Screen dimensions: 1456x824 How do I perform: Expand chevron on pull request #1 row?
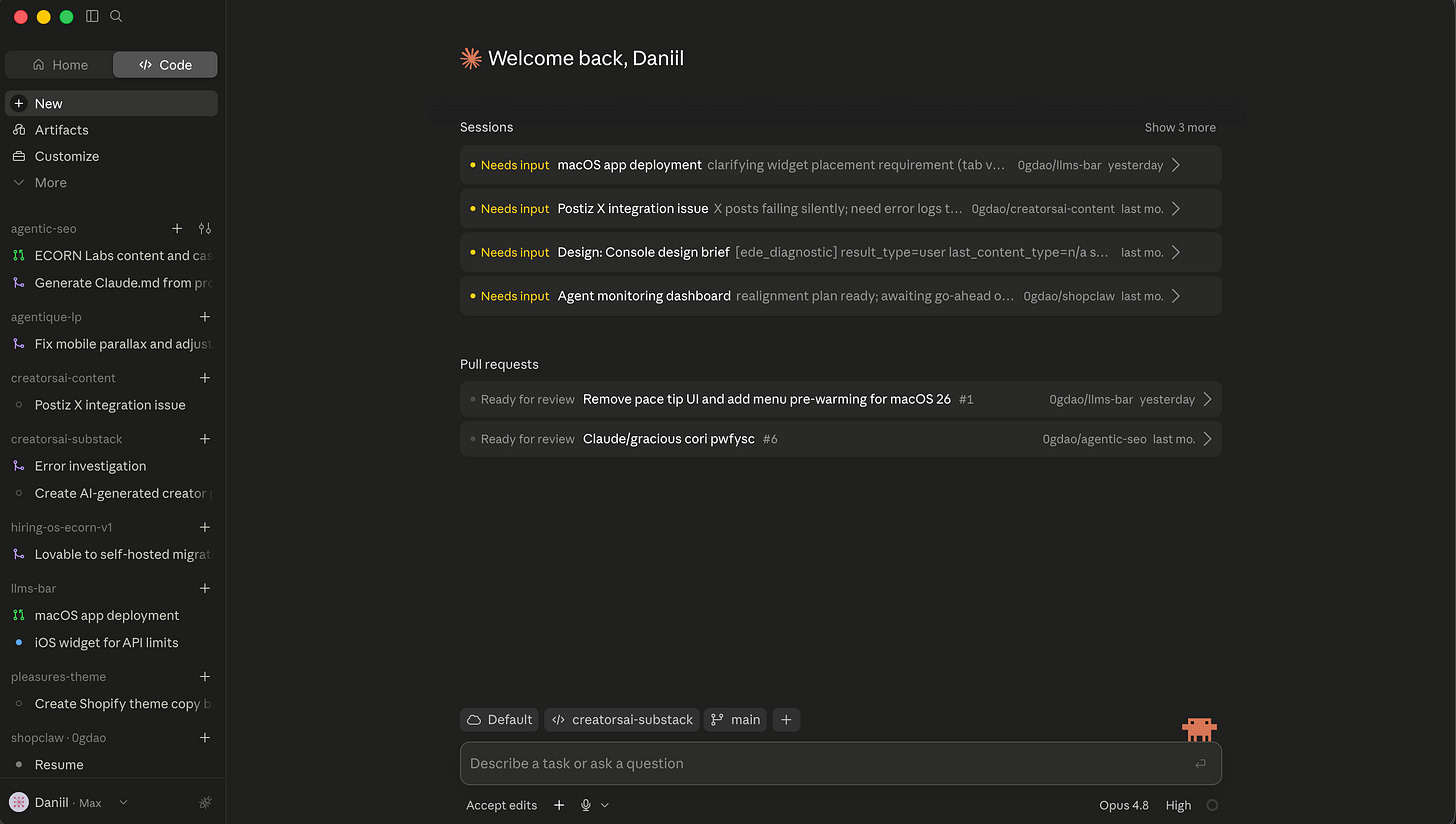[1208, 399]
